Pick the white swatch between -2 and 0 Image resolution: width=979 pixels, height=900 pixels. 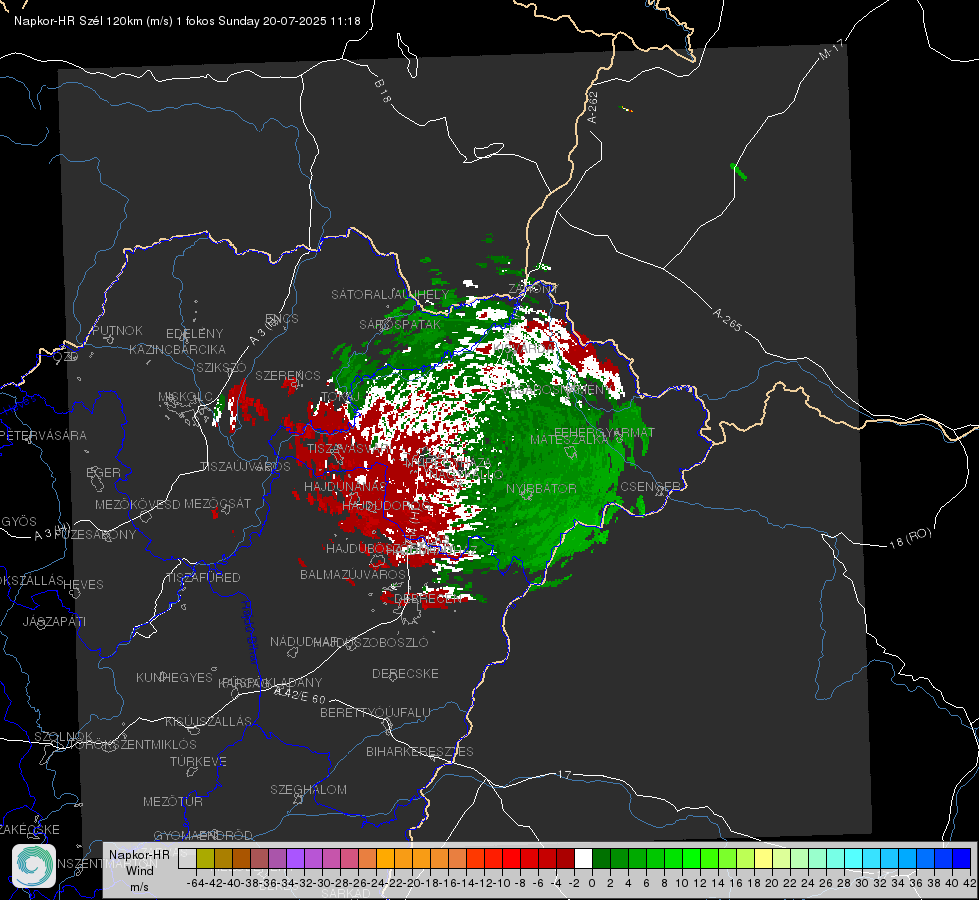tap(583, 858)
